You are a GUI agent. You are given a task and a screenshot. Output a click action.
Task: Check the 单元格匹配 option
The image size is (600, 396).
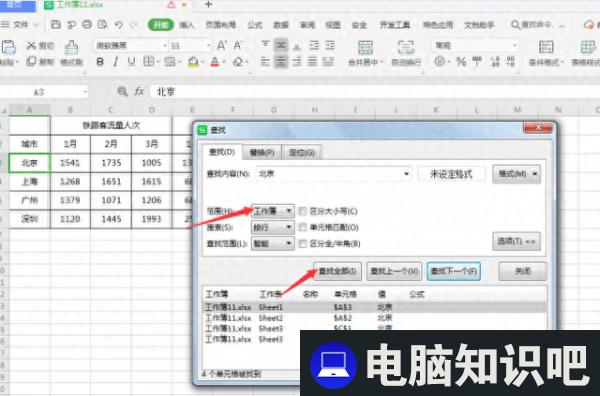coord(303,227)
